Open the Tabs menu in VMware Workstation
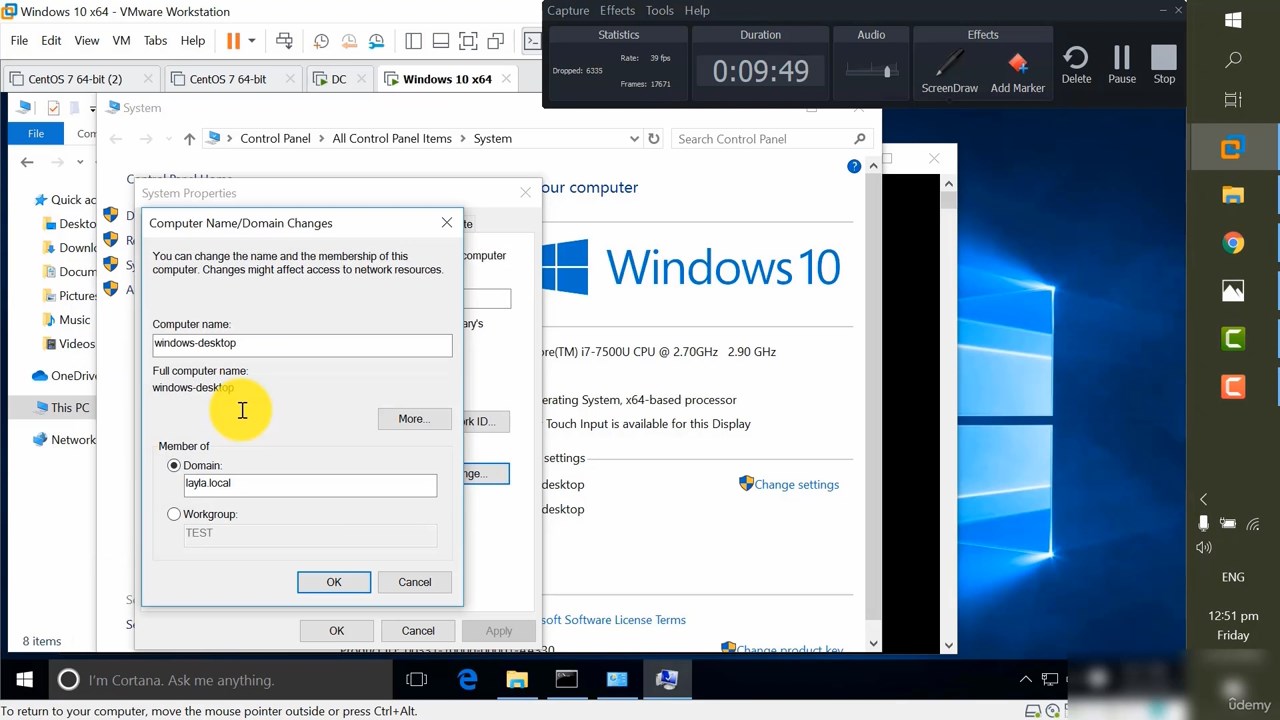 [155, 41]
